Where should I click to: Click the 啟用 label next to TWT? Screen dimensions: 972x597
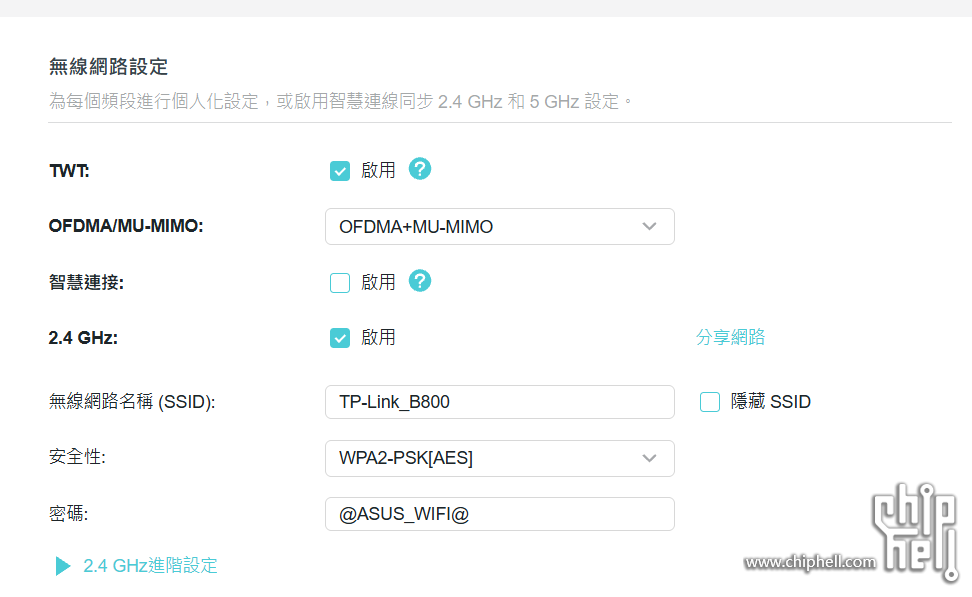(378, 171)
